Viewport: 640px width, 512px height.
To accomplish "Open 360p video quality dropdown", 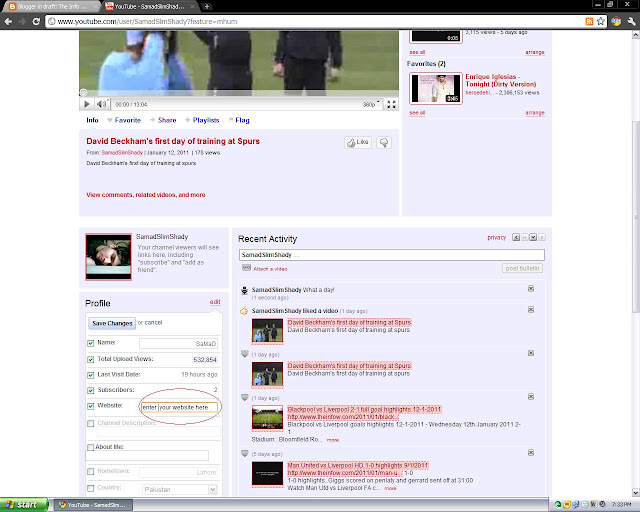I will 371,105.
